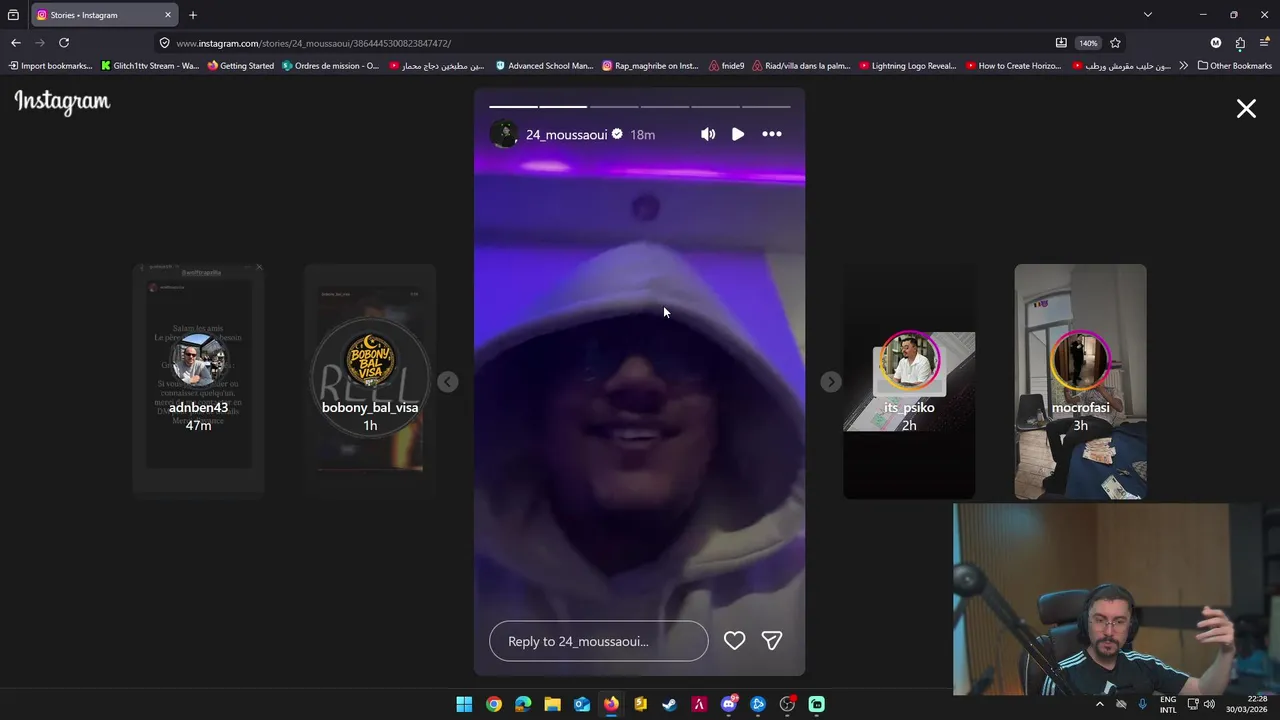Open site security shield icon
1280x720 pixels.
(165, 43)
